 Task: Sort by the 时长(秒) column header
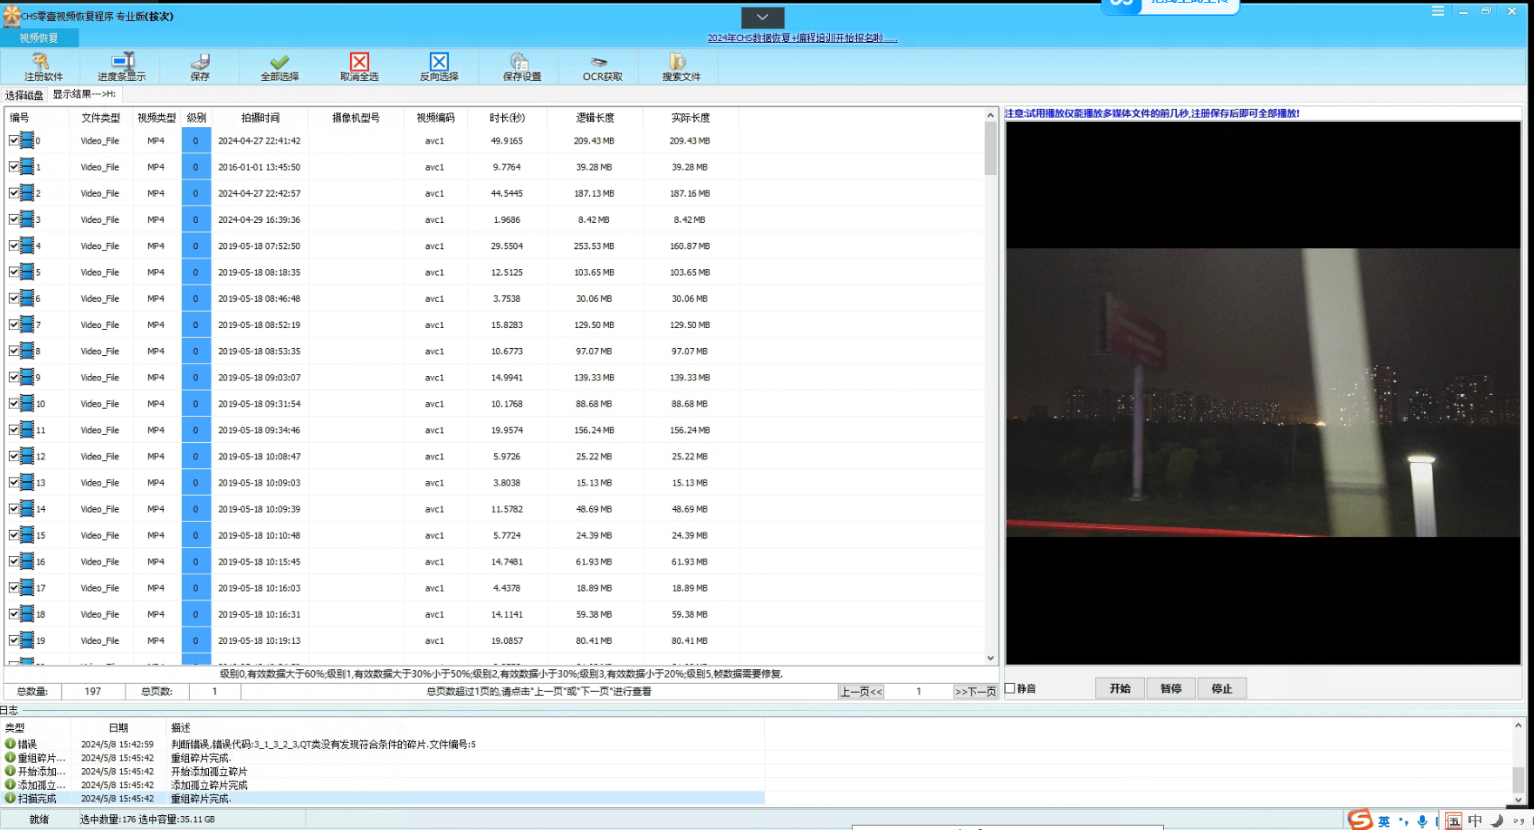click(507, 118)
